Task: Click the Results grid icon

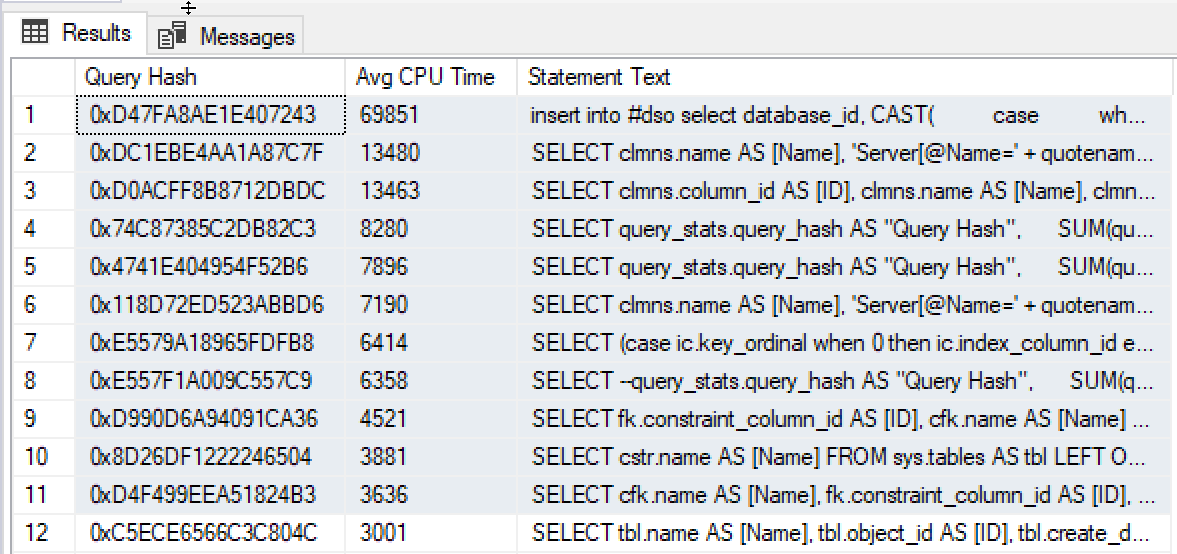Action: point(35,33)
